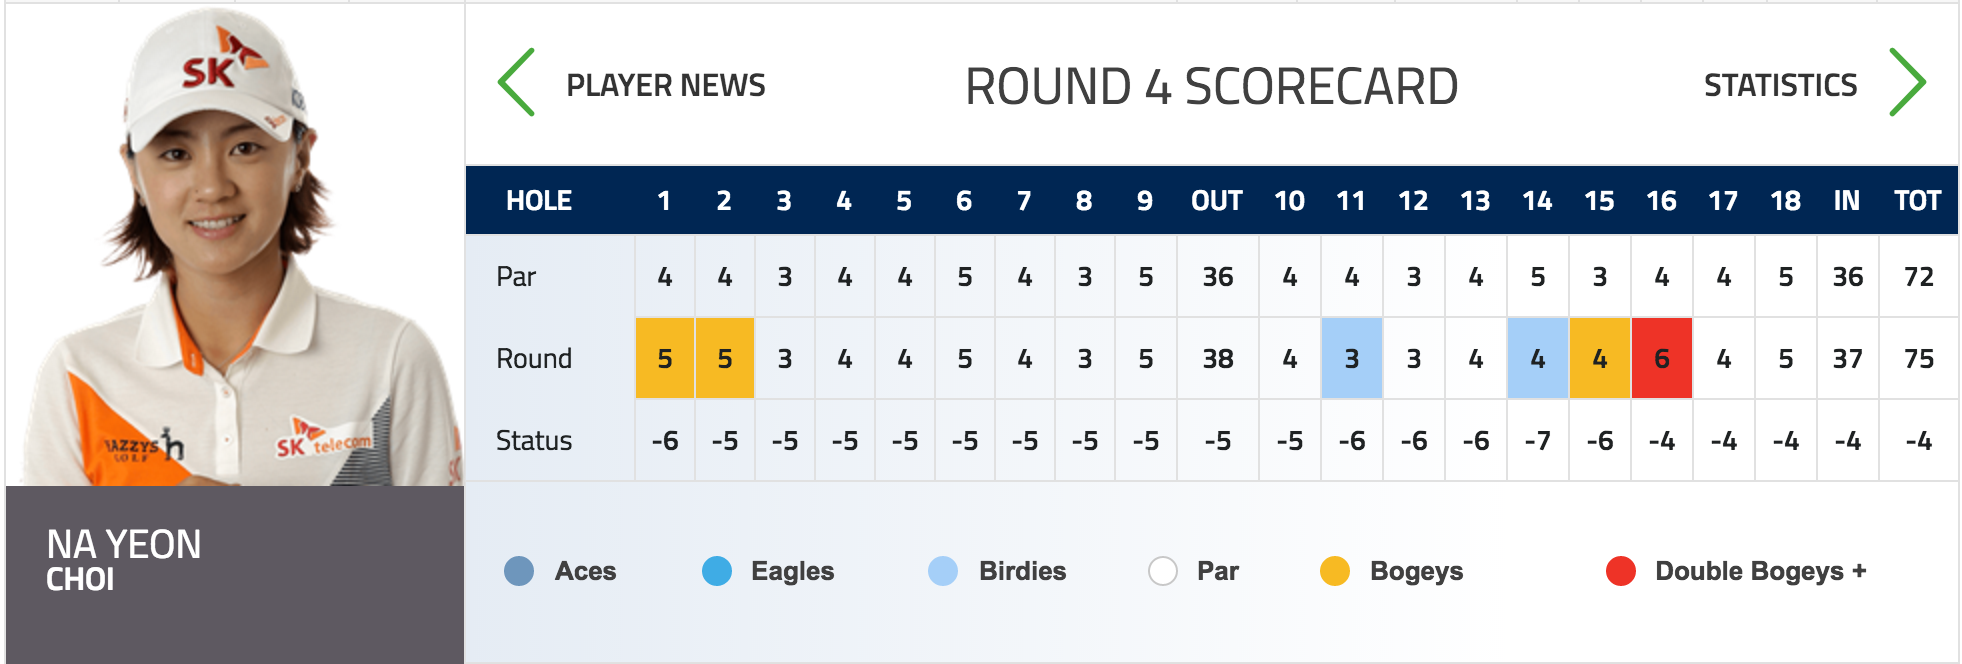This screenshot has height=664, width=1962.
Task: Click the green left arrow chevron
Action: point(517,82)
